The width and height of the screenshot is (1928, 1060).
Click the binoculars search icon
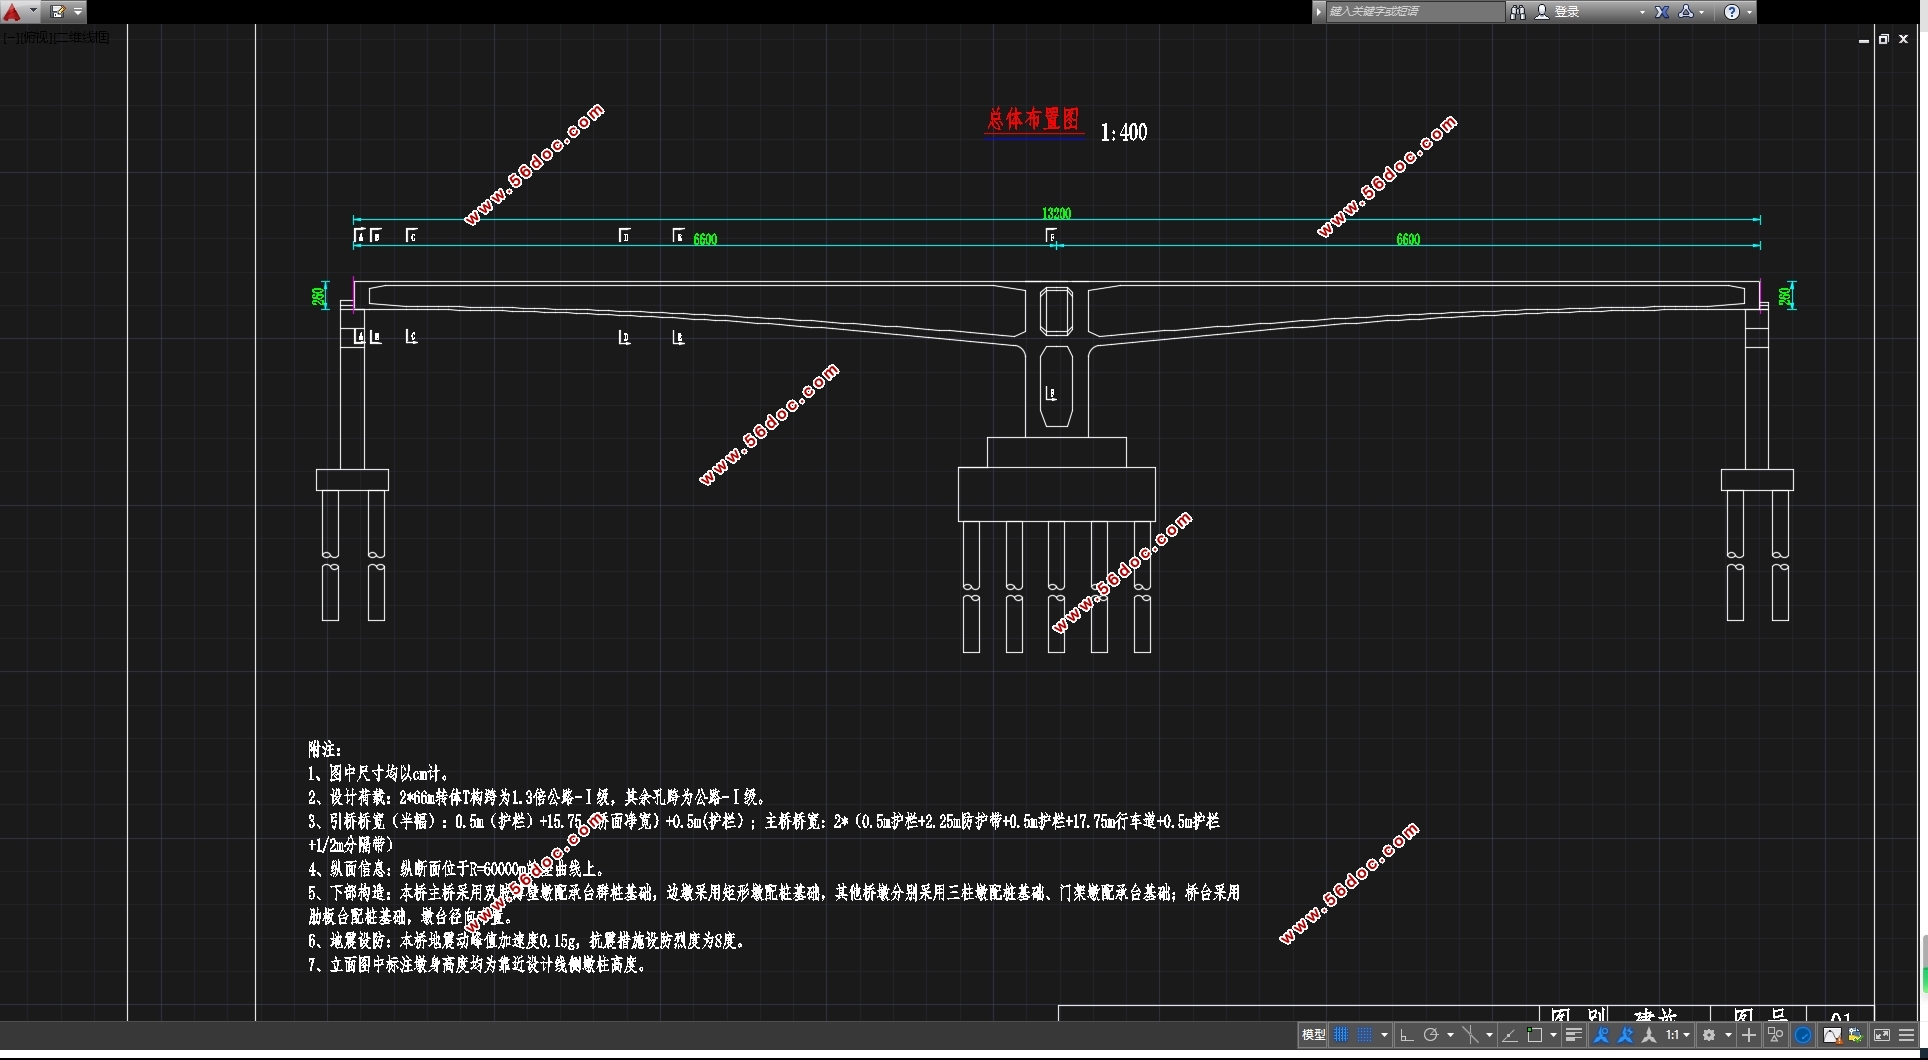click(1518, 12)
